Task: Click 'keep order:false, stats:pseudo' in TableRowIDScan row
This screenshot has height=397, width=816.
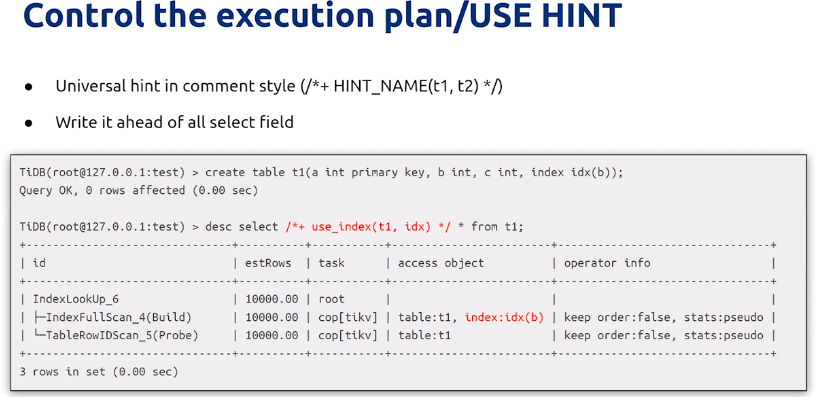Action: (x=664, y=336)
